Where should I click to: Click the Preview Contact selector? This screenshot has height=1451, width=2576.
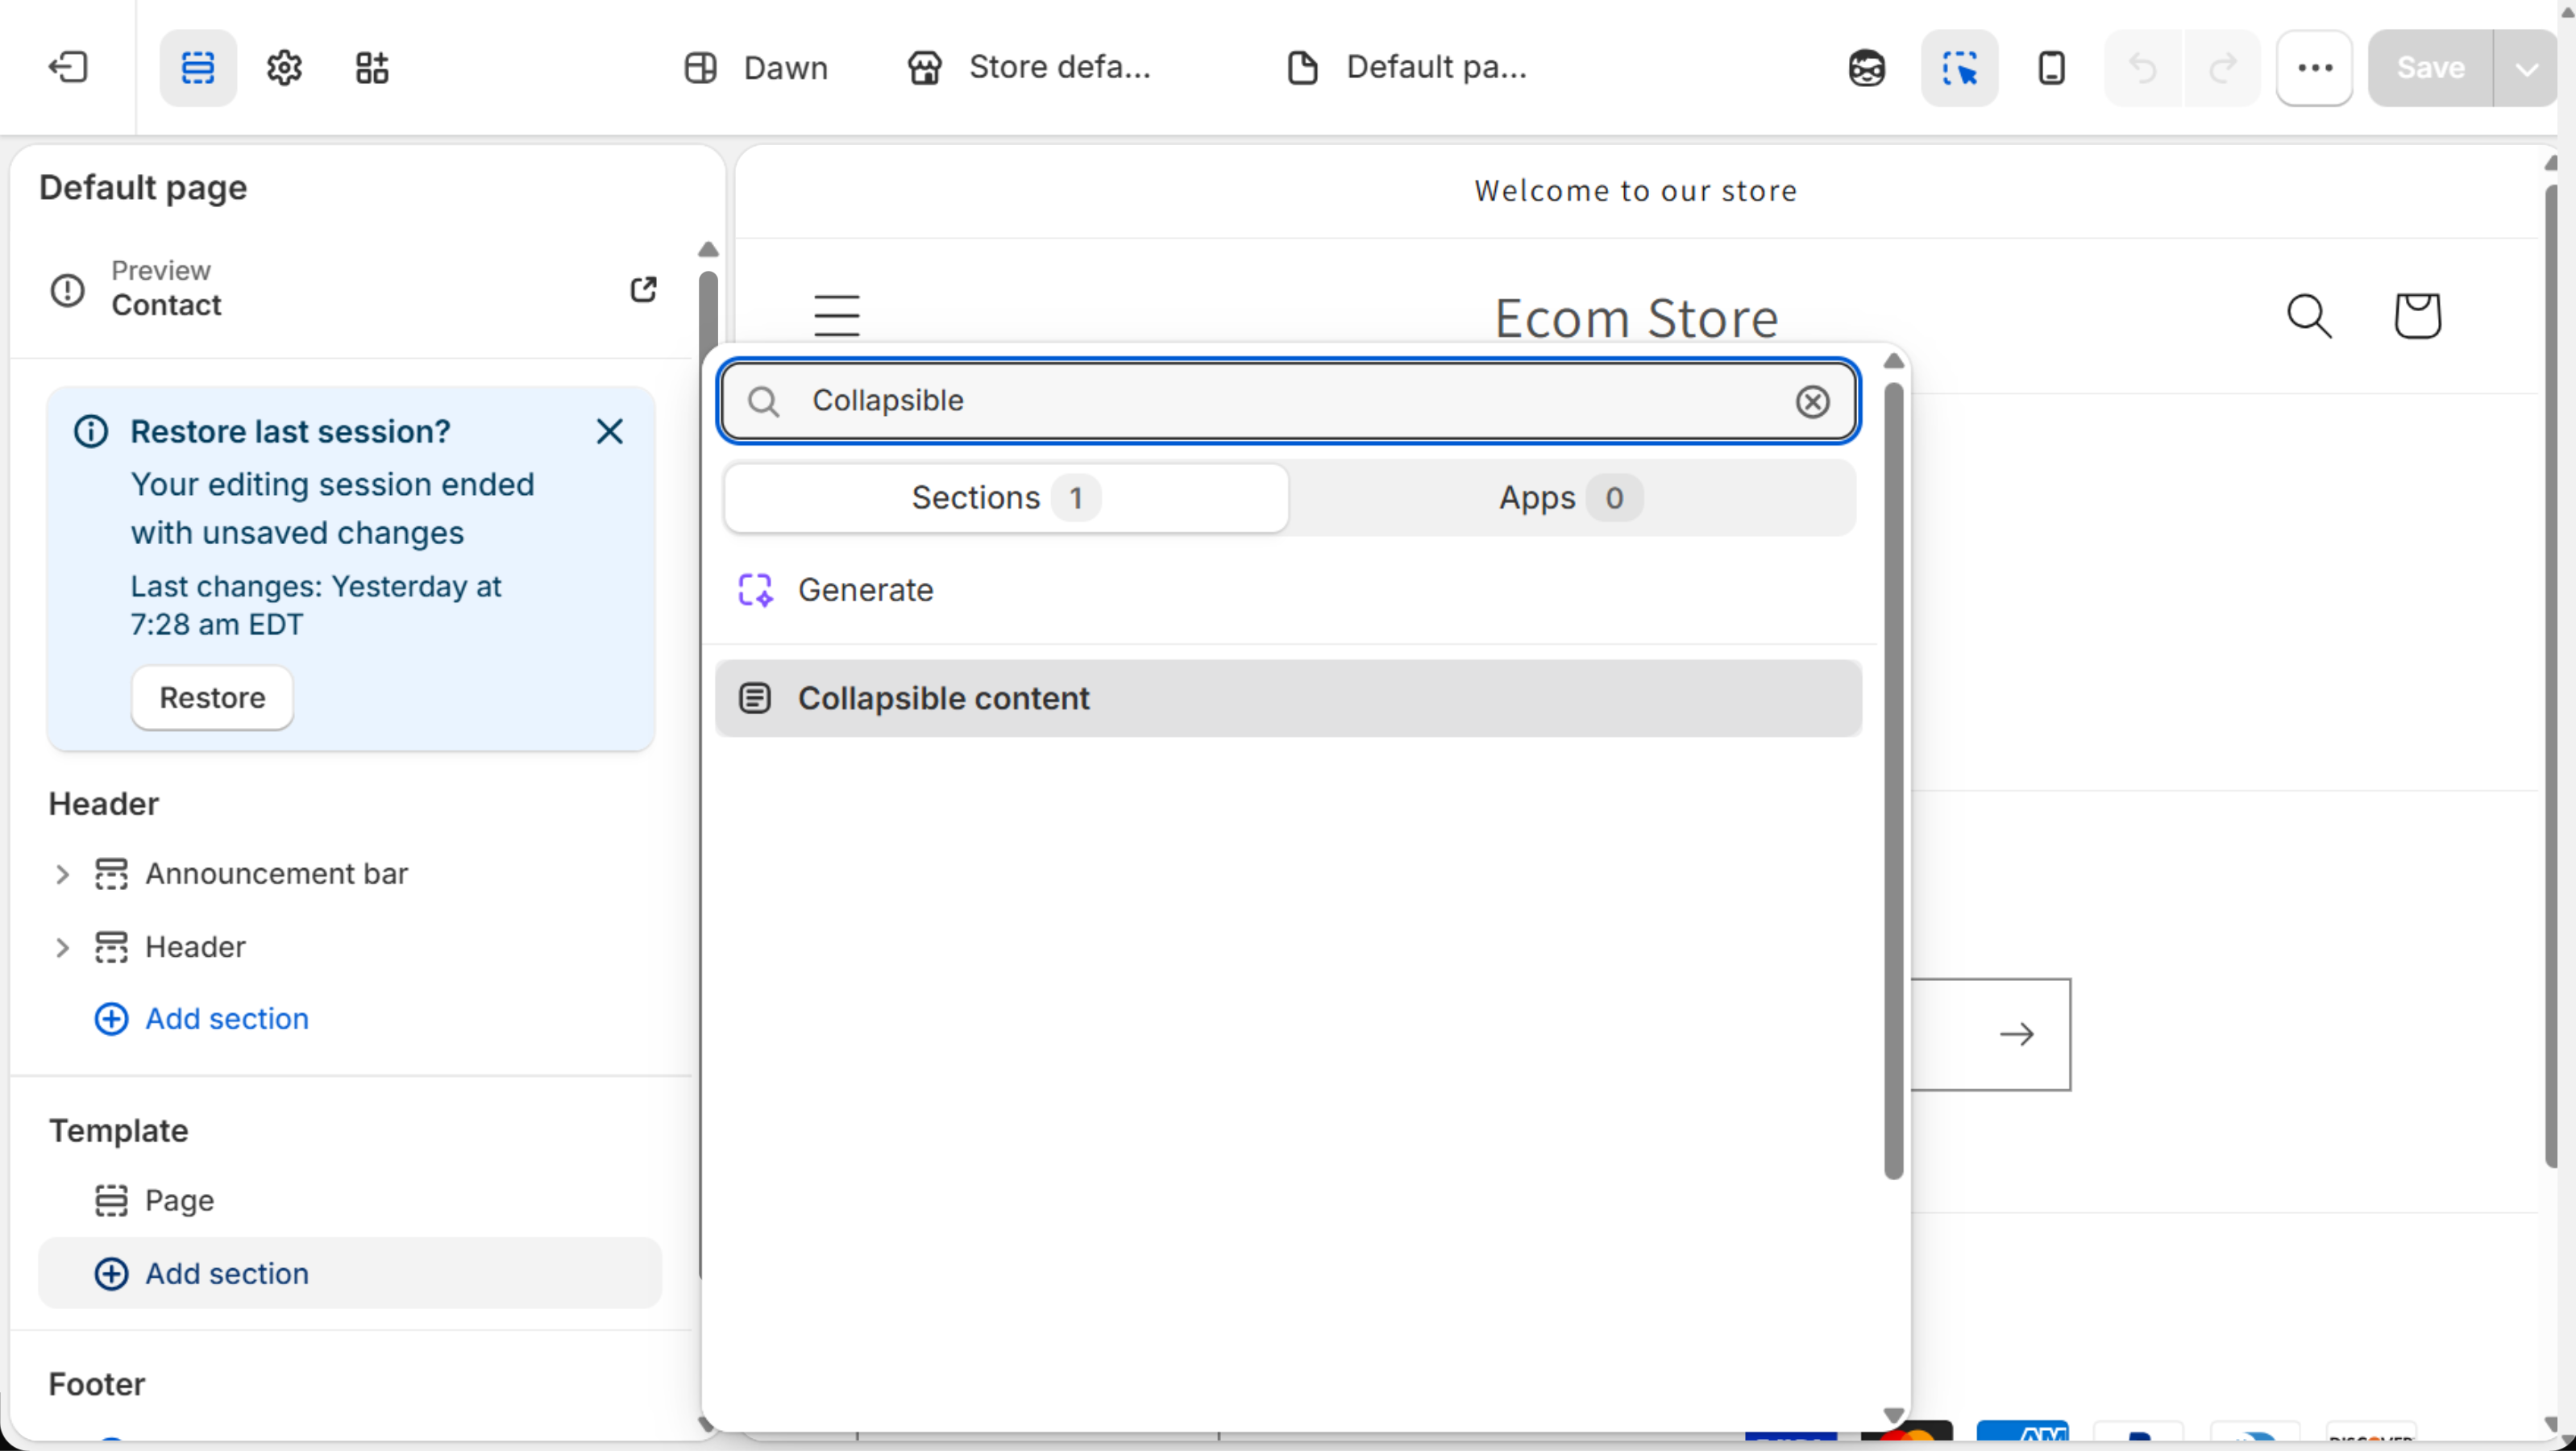pos(166,288)
